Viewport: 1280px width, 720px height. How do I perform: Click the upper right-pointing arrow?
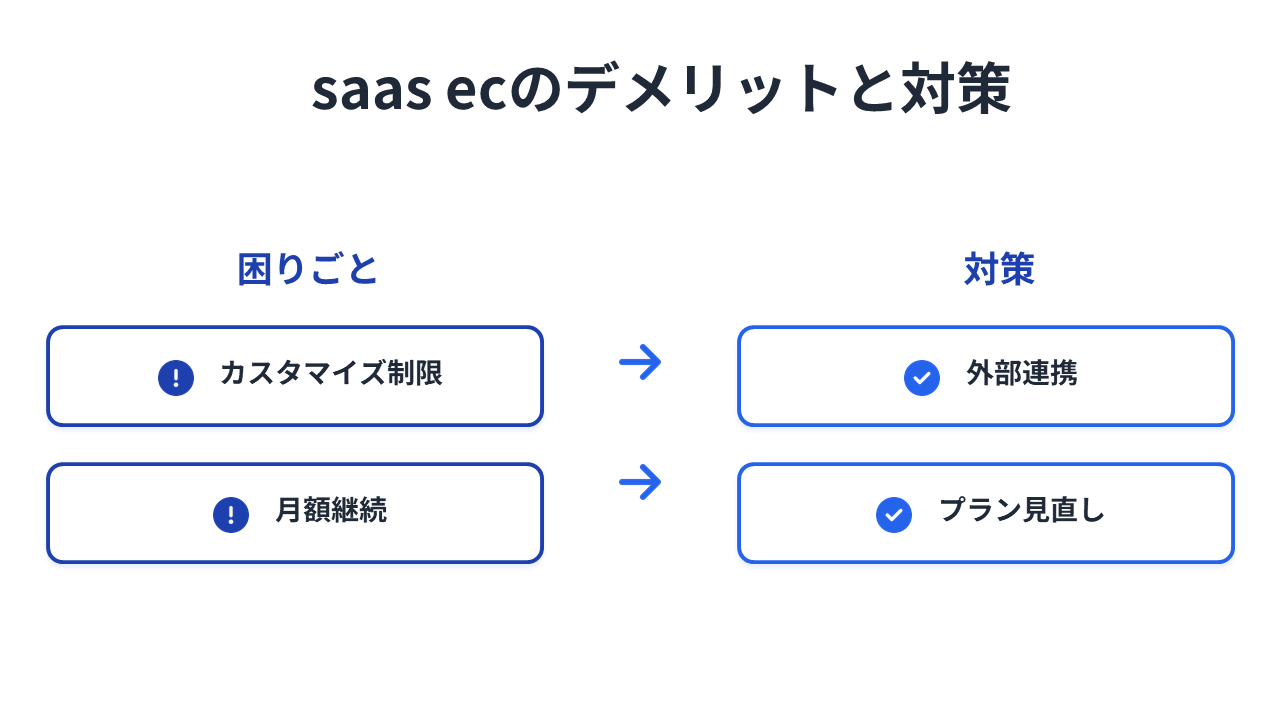point(640,361)
